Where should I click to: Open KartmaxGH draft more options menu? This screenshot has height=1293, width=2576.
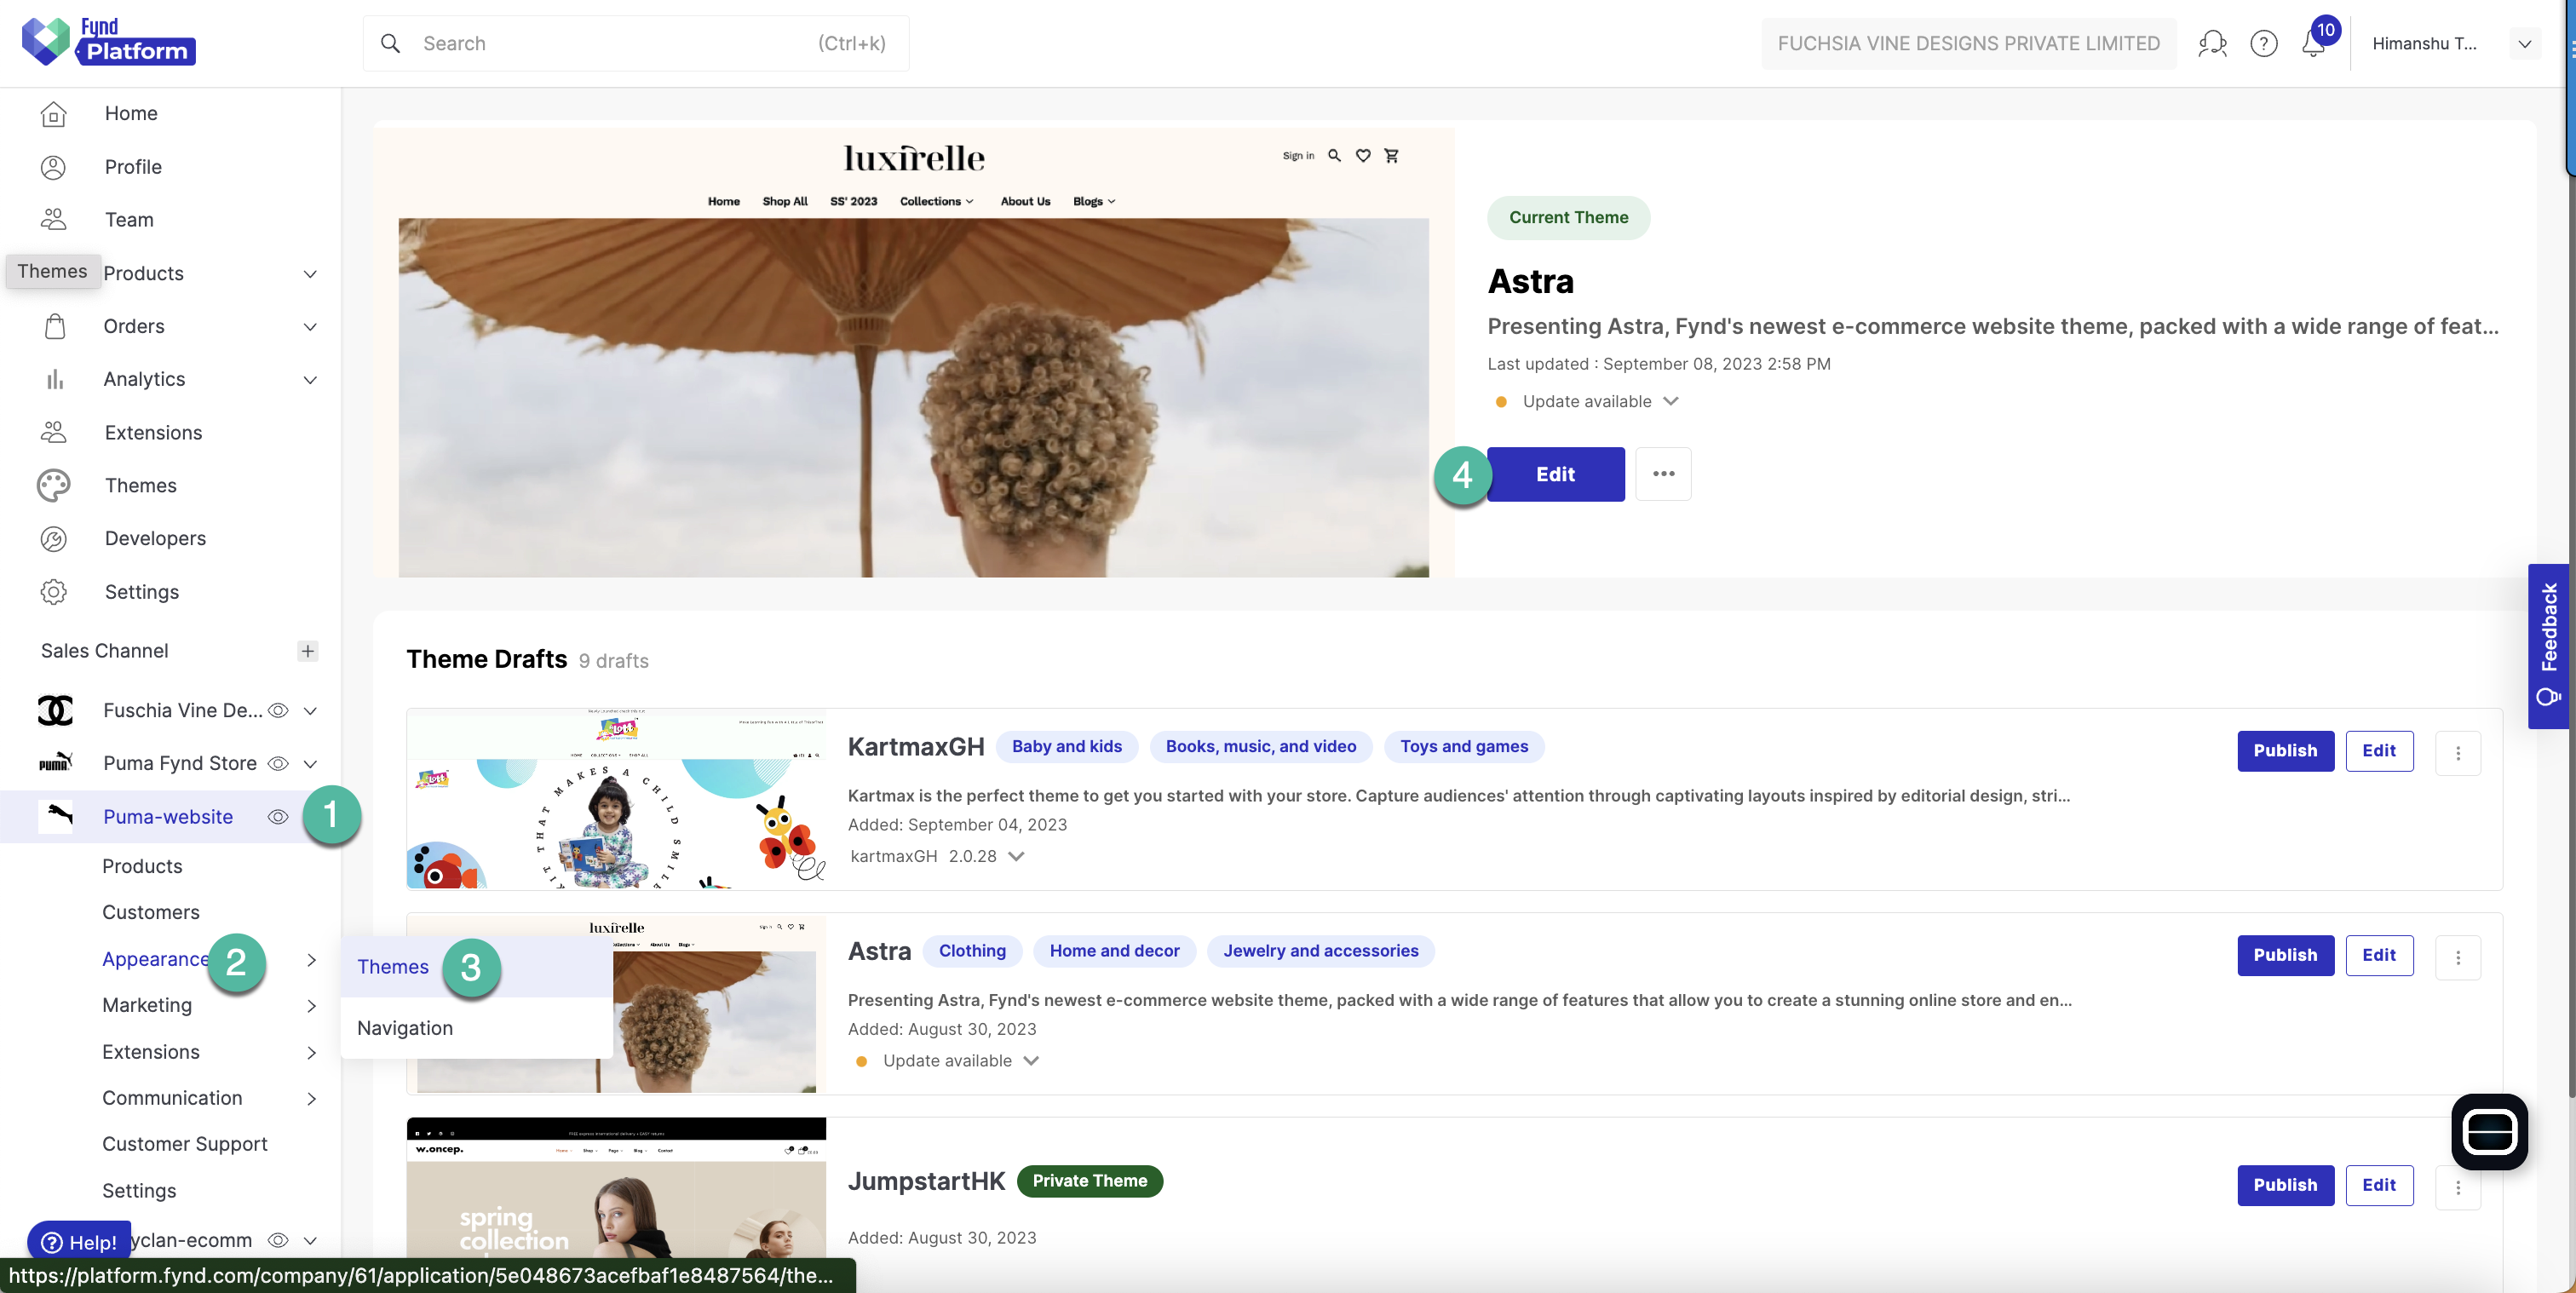[2458, 752]
